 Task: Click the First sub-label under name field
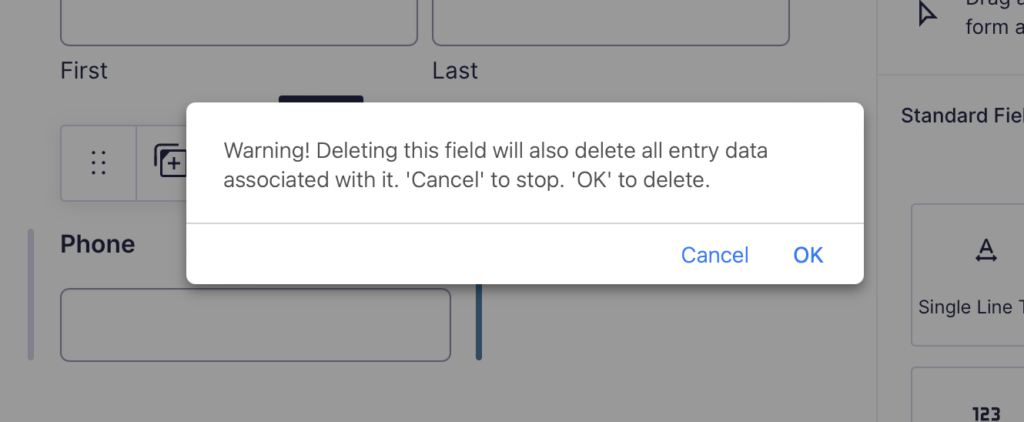[84, 71]
